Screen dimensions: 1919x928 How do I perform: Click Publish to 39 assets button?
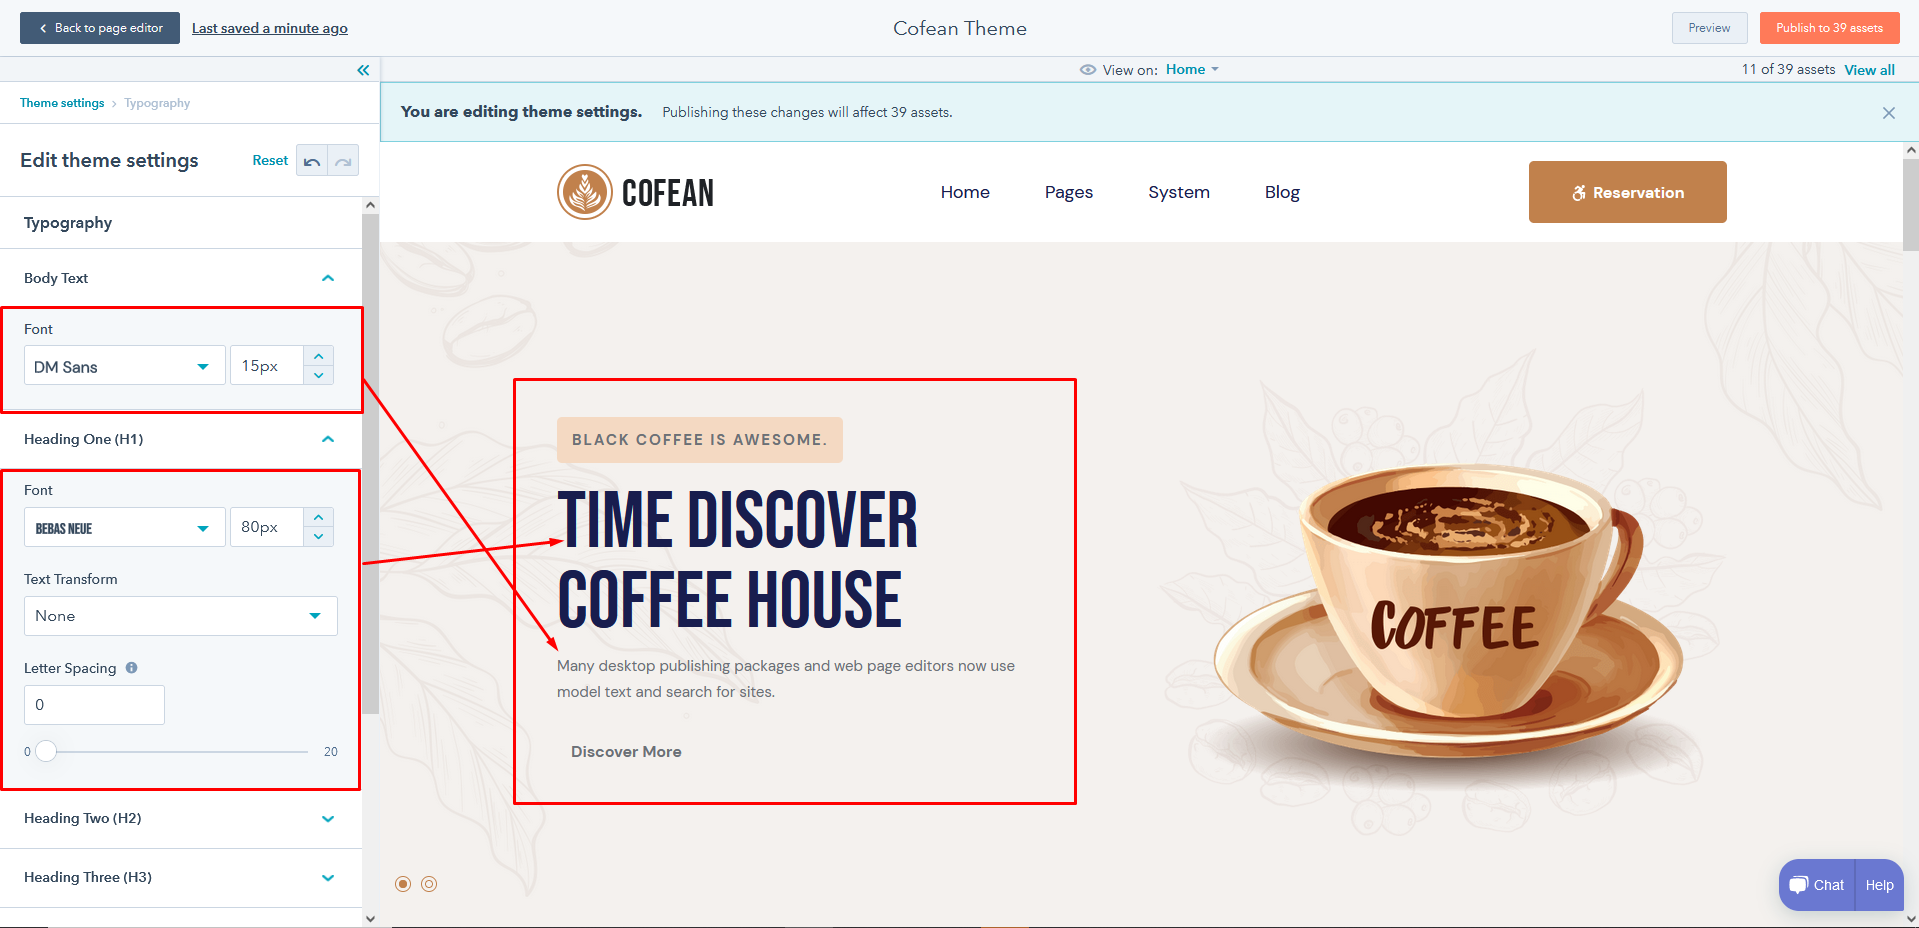pyautogui.click(x=1829, y=28)
